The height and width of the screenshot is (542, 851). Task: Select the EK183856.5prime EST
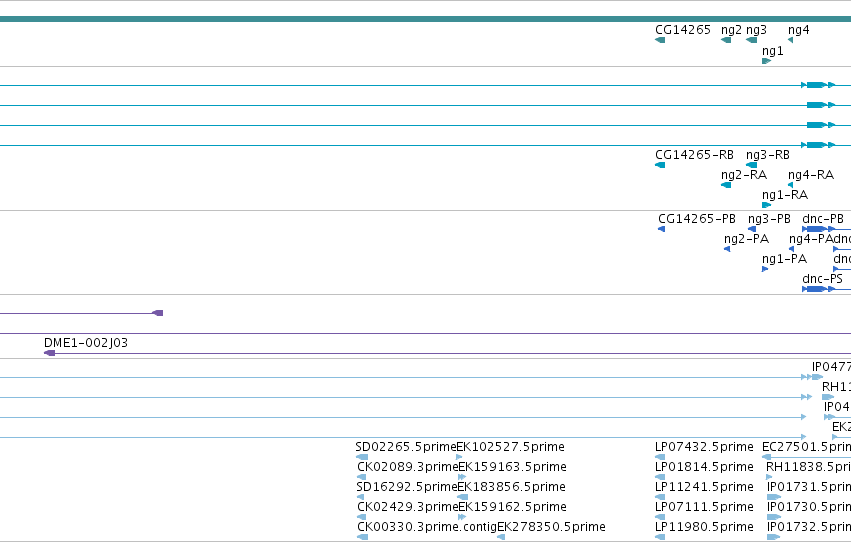point(462,497)
